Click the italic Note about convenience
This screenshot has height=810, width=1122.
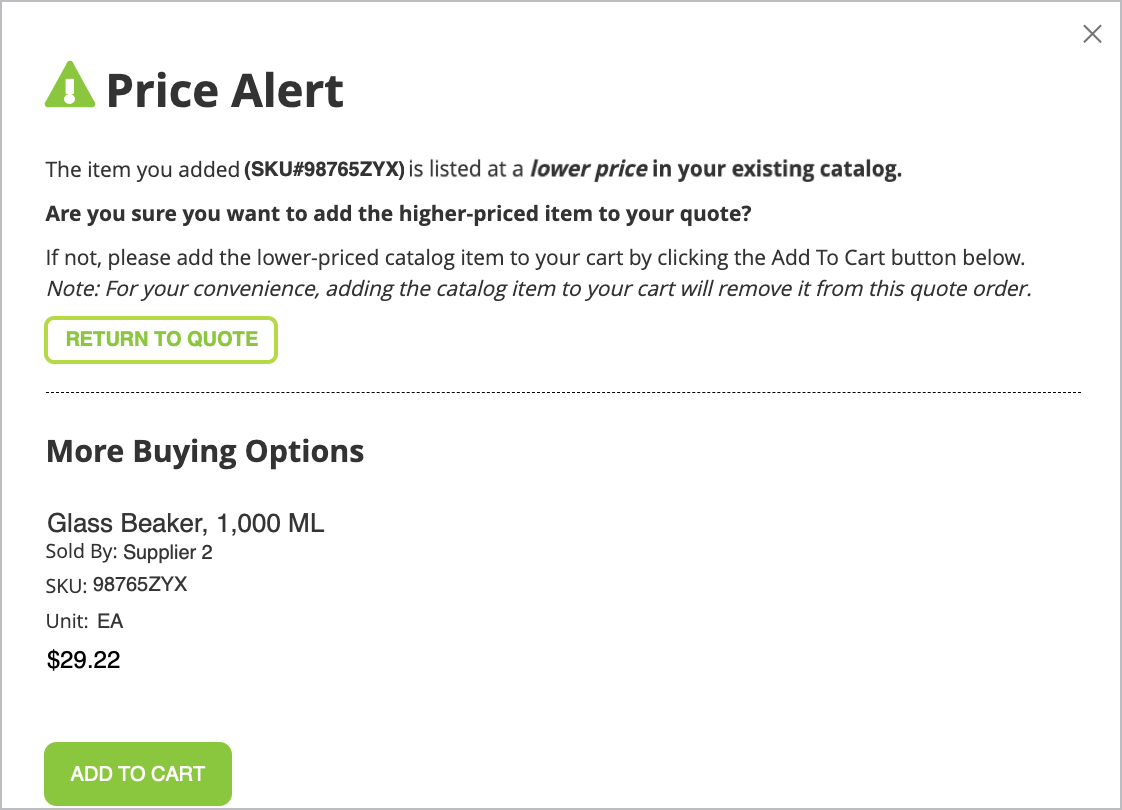[x=539, y=288]
